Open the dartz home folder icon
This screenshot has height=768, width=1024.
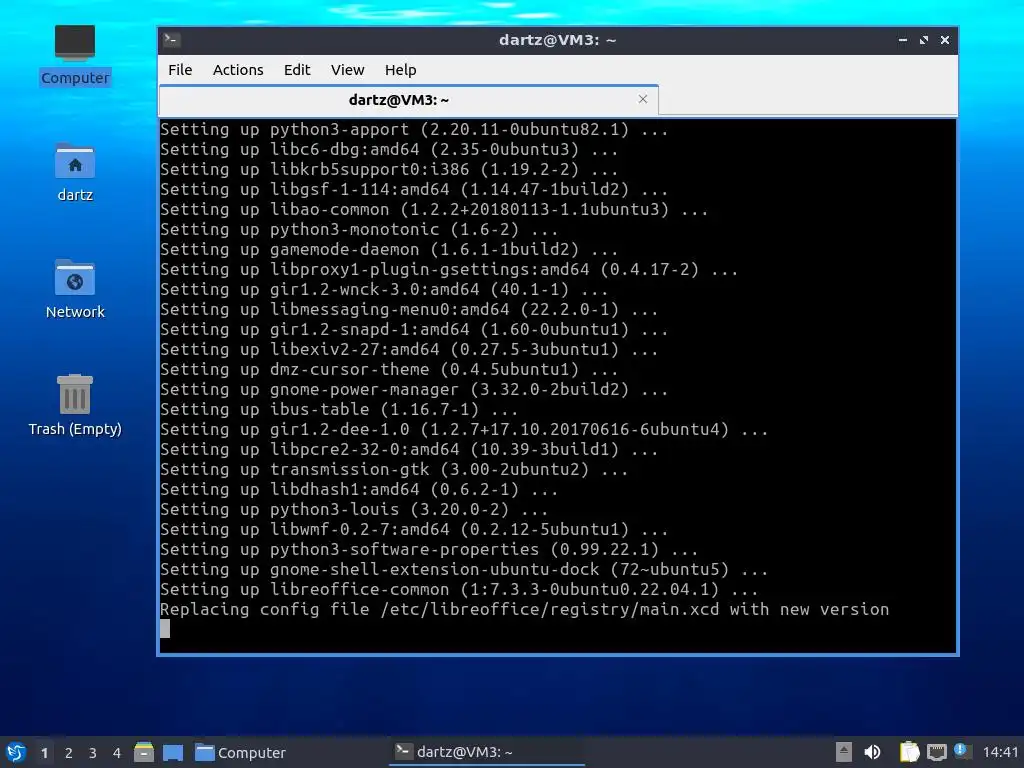pyautogui.click(x=74, y=172)
